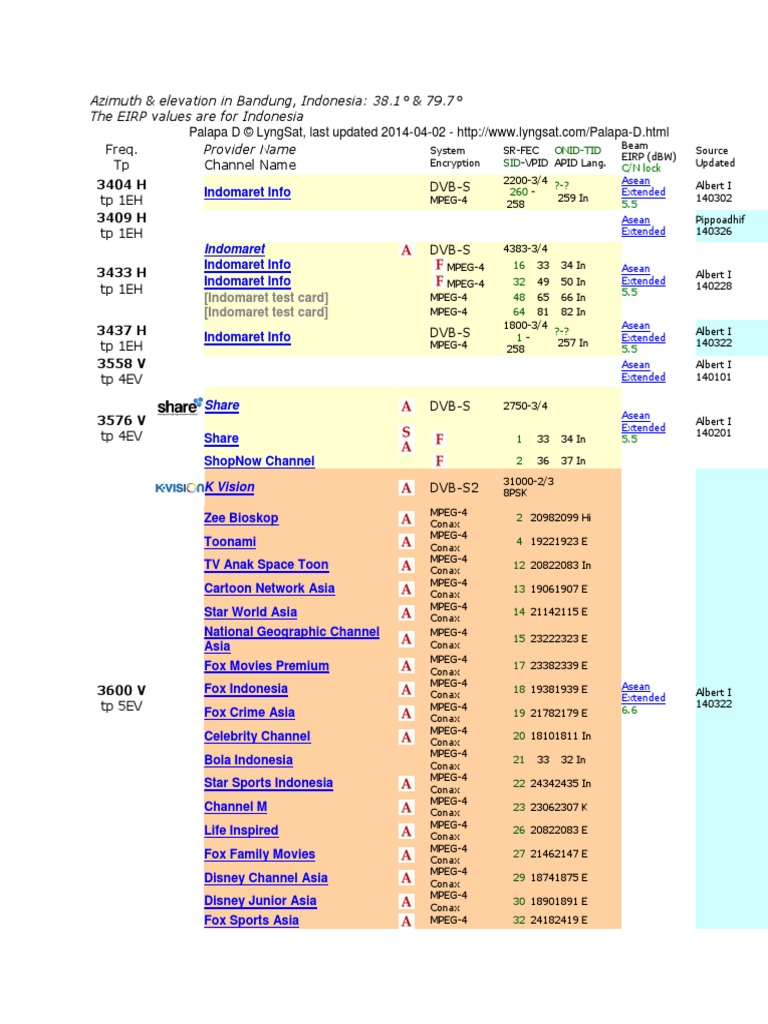768x1024 pixels.
Task: Open the TV Anak Space Toon link
Action: point(266,564)
